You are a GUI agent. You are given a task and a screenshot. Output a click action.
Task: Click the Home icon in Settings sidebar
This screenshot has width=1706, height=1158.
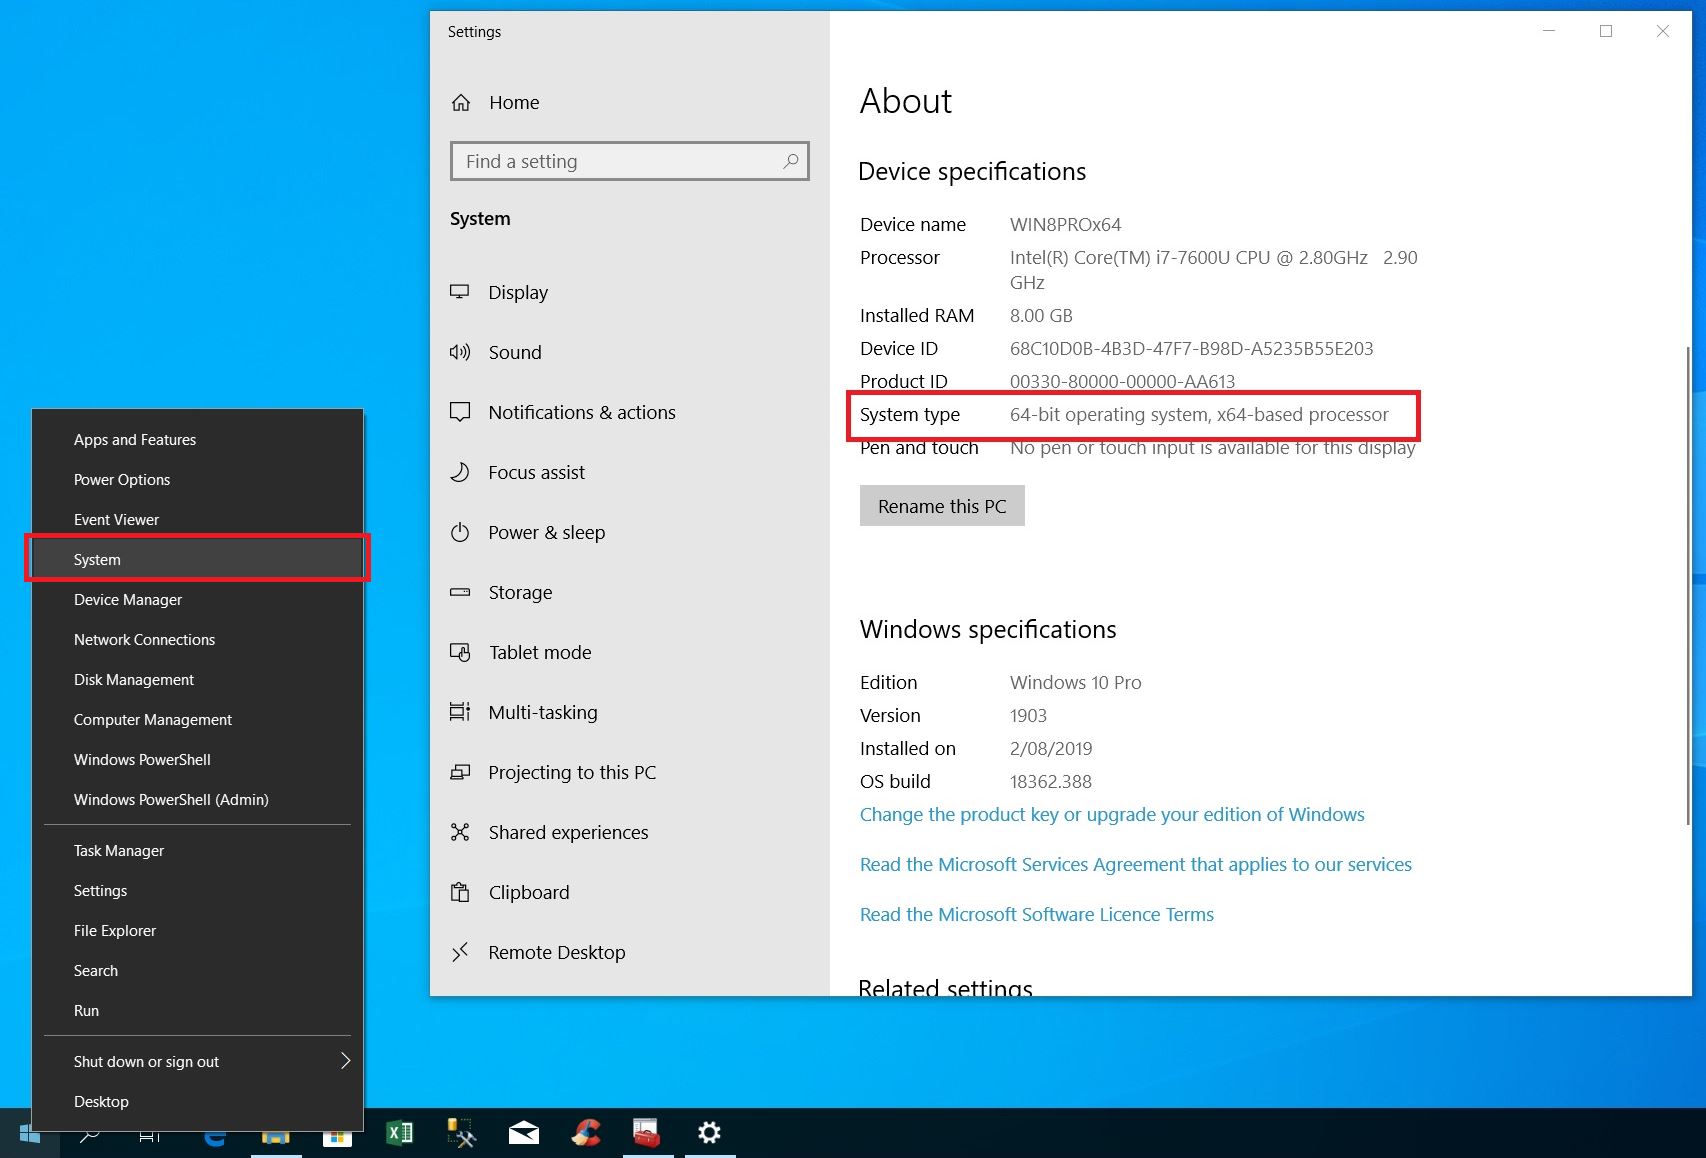461,103
